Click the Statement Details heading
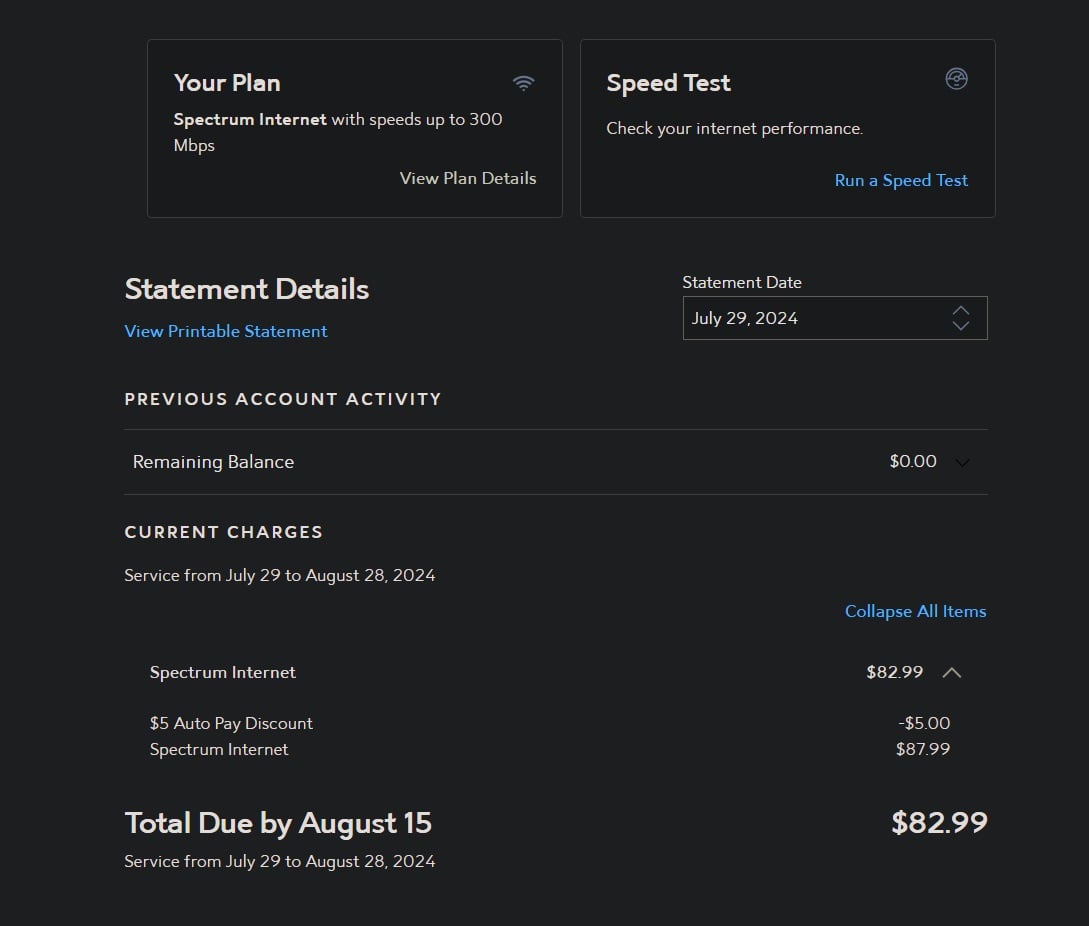The width and height of the screenshot is (1089, 926). (x=247, y=290)
